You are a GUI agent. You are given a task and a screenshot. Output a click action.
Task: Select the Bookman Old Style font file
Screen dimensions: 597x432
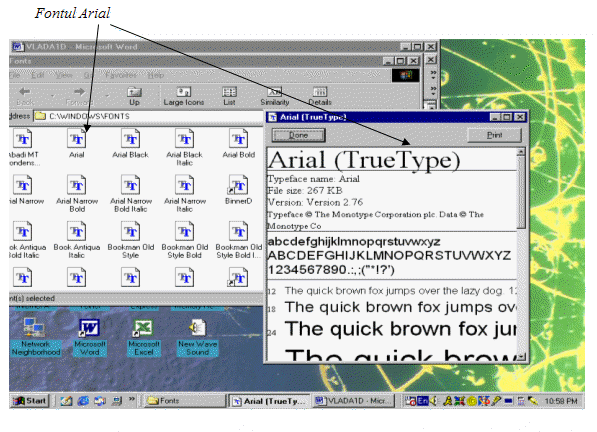[131, 240]
